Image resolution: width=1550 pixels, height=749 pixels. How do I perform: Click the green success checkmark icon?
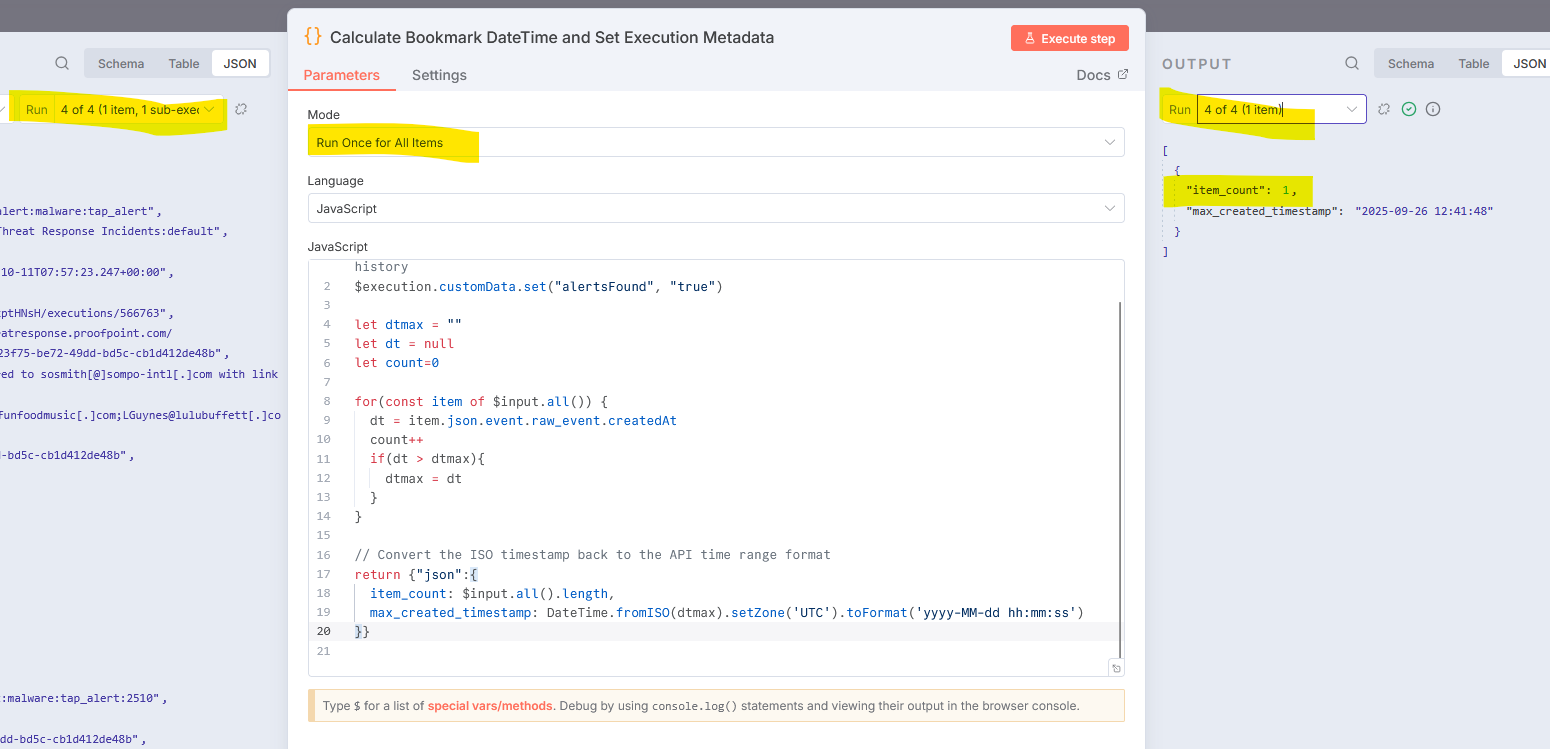(x=1409, y=109)
